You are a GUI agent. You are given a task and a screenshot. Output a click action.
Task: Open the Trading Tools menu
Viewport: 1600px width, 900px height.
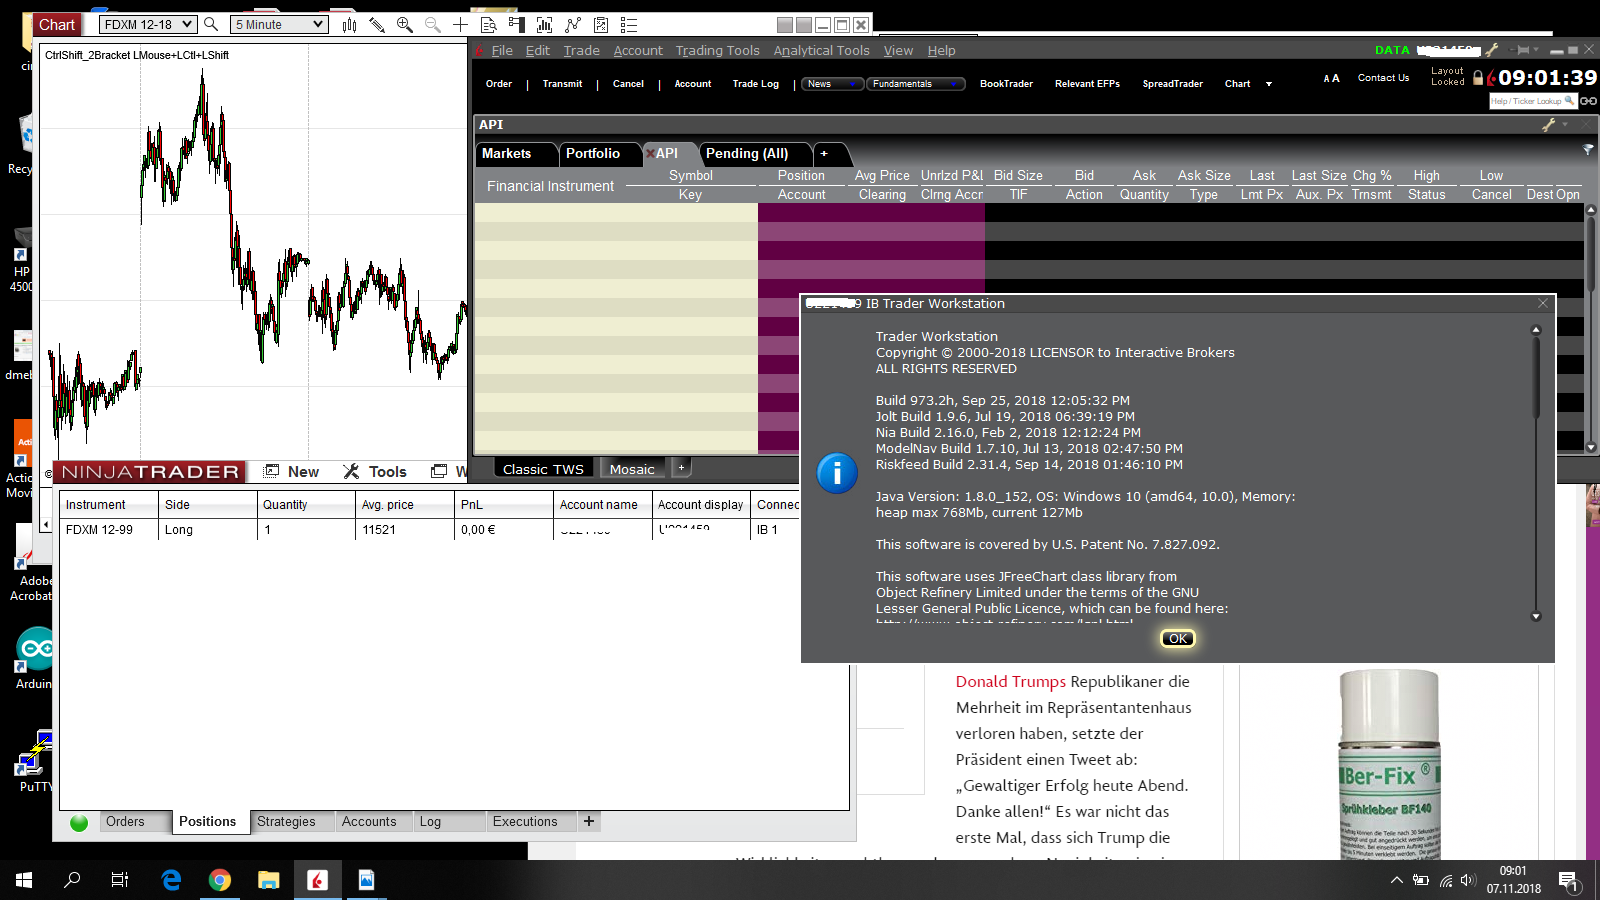point(717,51)
